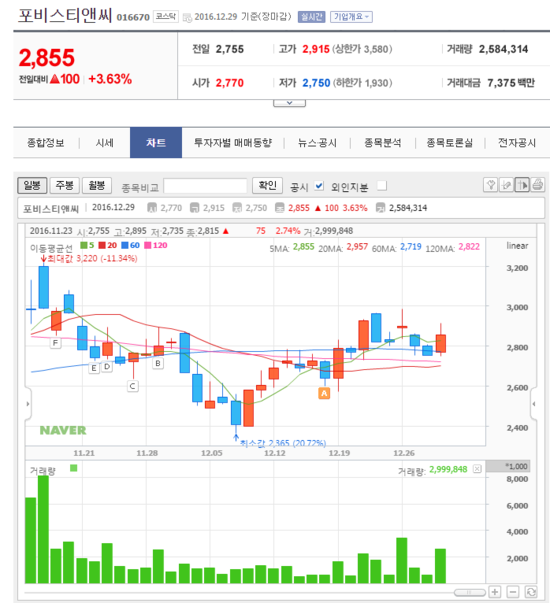The width and height of the screenshot is (550, 603).
Task: Click the tallest green volume bar
Action: (x=43, y=529)
